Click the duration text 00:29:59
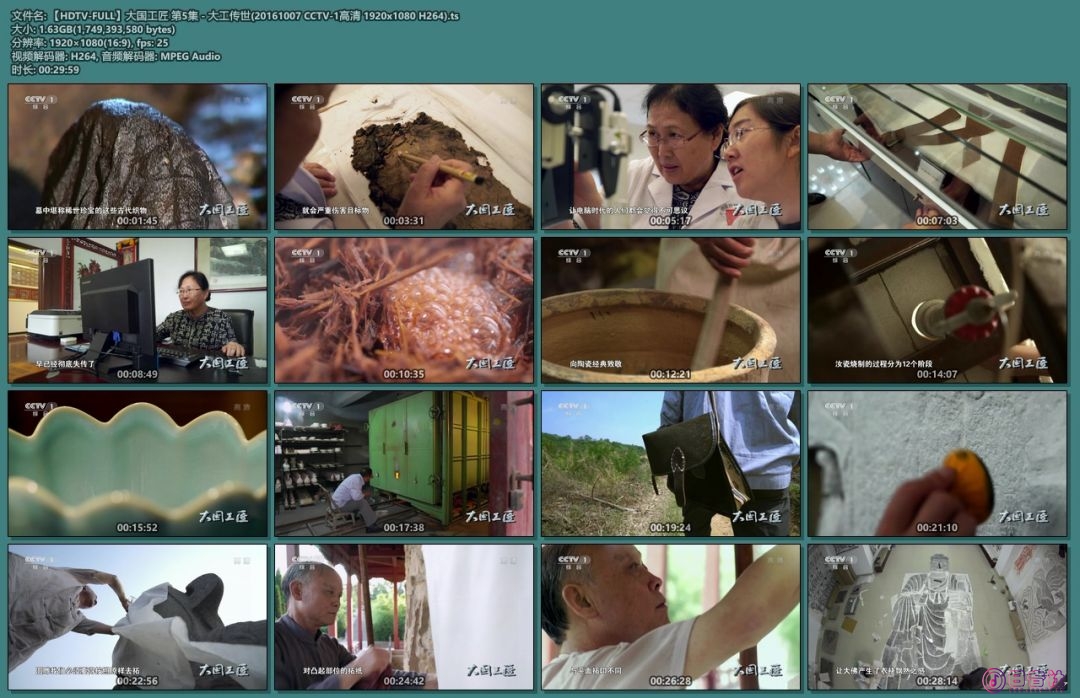 tap(45, 70)
